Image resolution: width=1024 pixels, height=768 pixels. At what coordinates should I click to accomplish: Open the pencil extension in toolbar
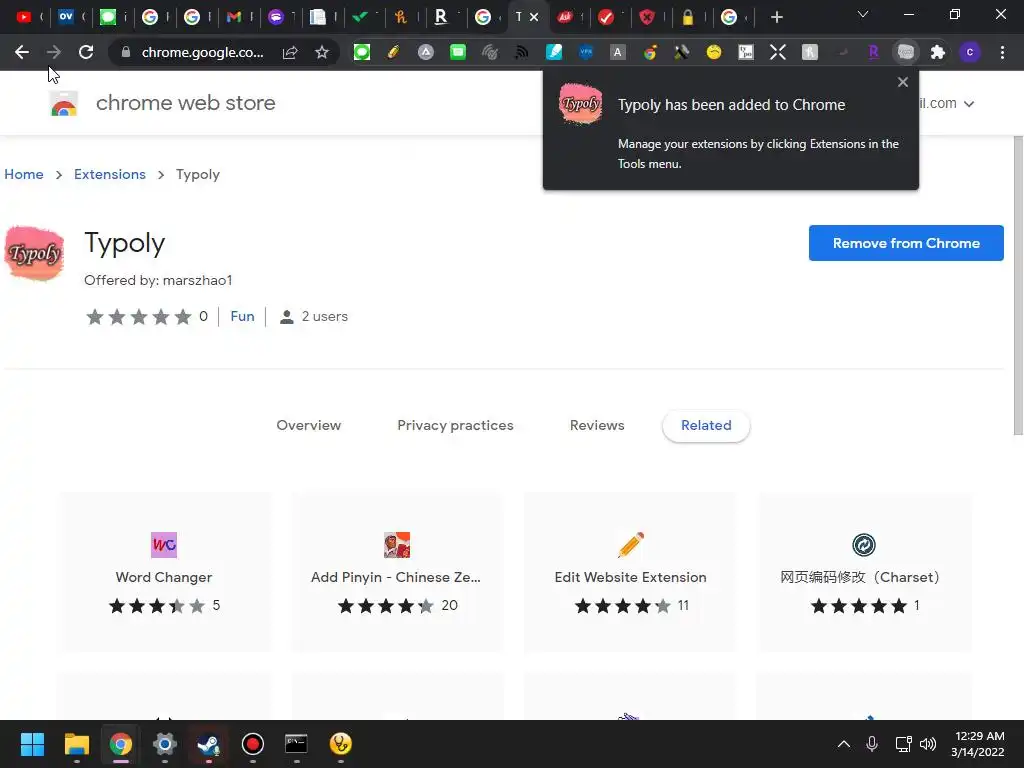(x=393, y=52)
